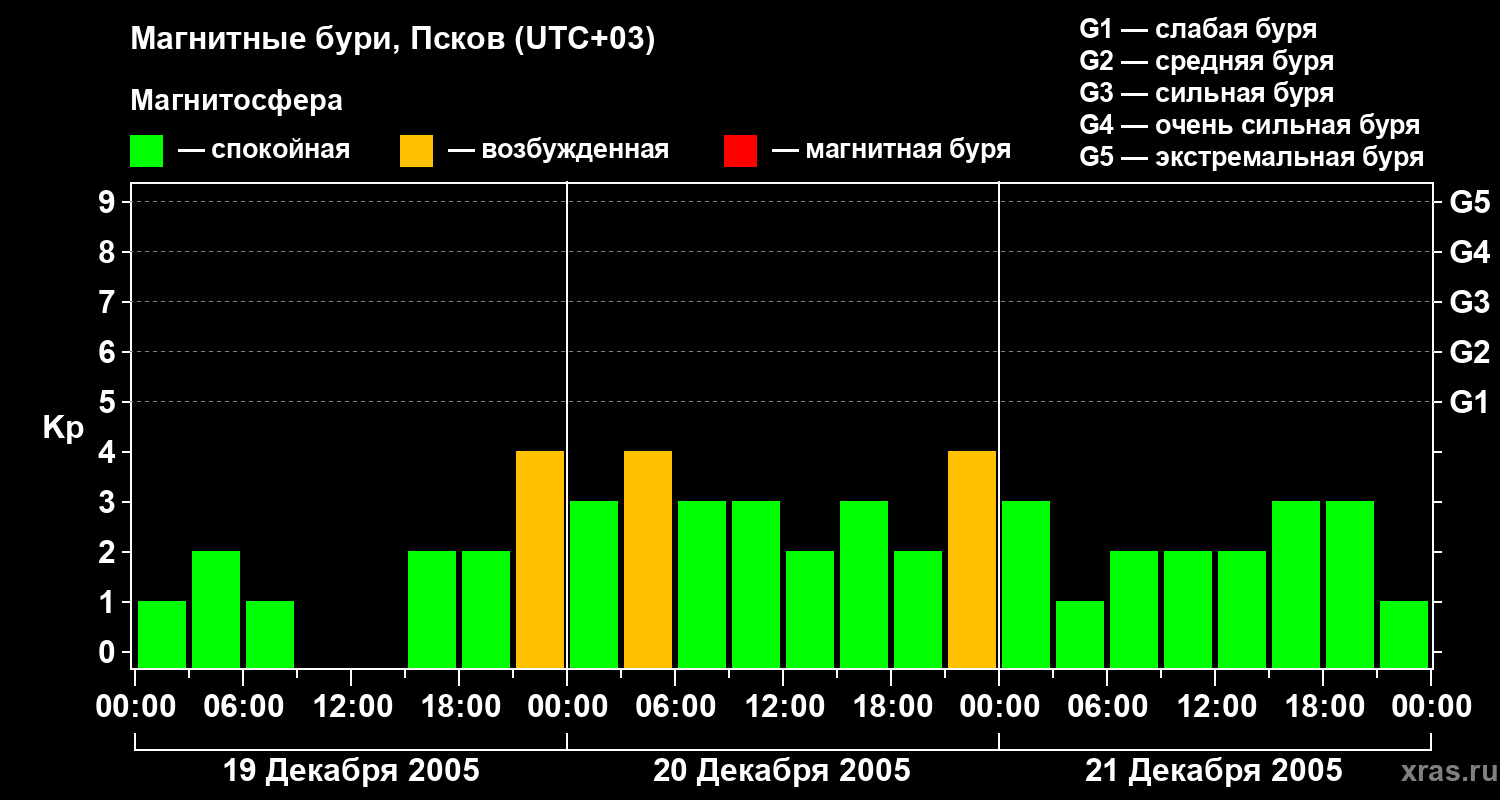Click the 06:00–09:00 green bar on 20 December
This screenshot has height=800, width=1500.
tap(702, 584)
